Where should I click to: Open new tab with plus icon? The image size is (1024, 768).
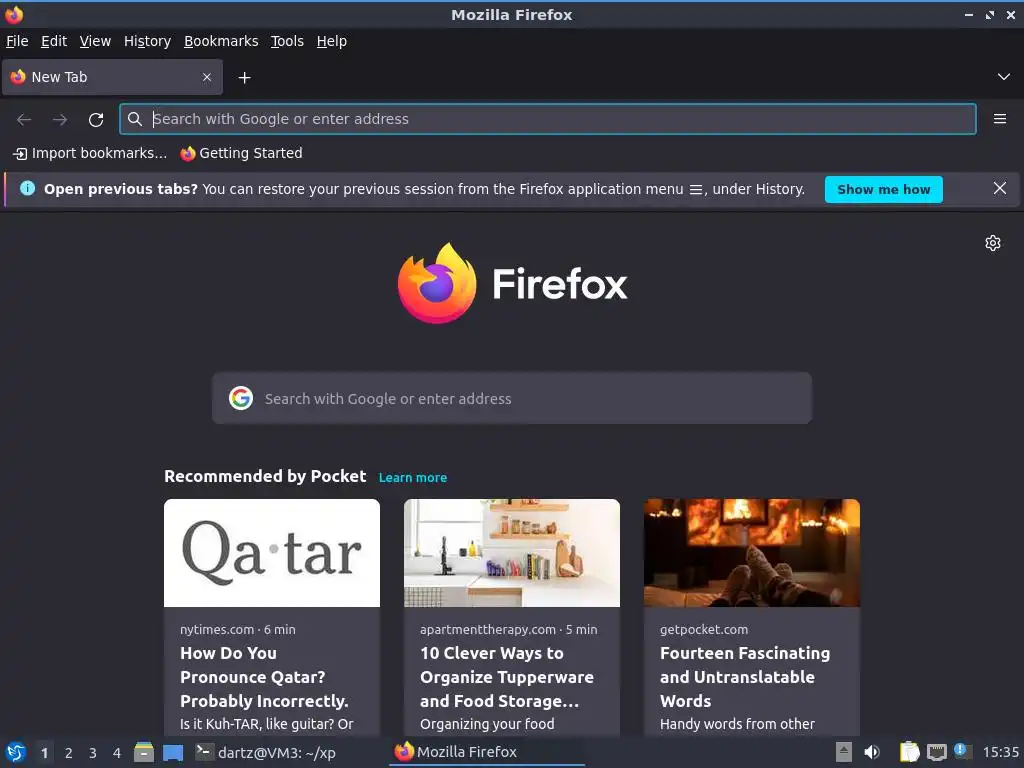244,78
